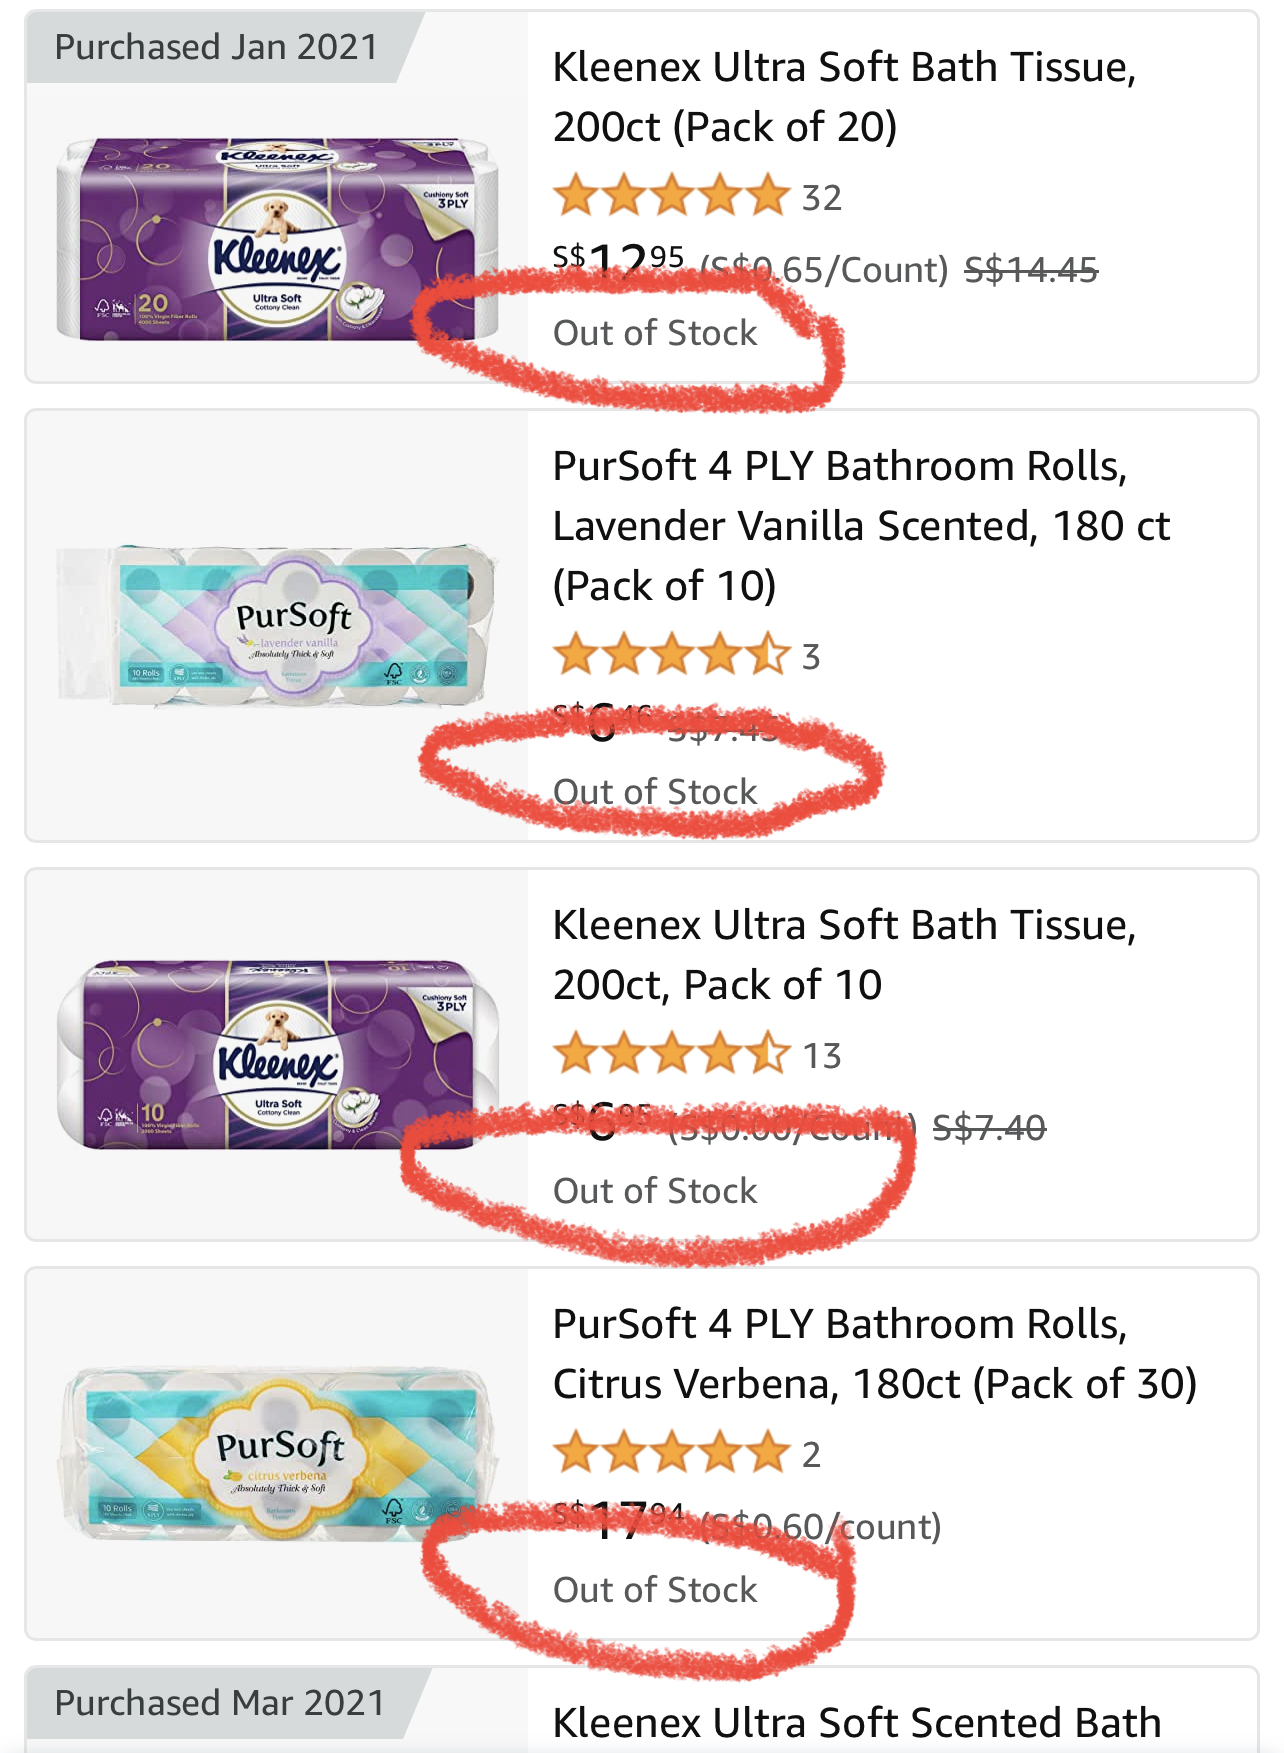Click the stars under PurSoft Citrus Verbena

pyautogui.click(x=671, y=1453)
